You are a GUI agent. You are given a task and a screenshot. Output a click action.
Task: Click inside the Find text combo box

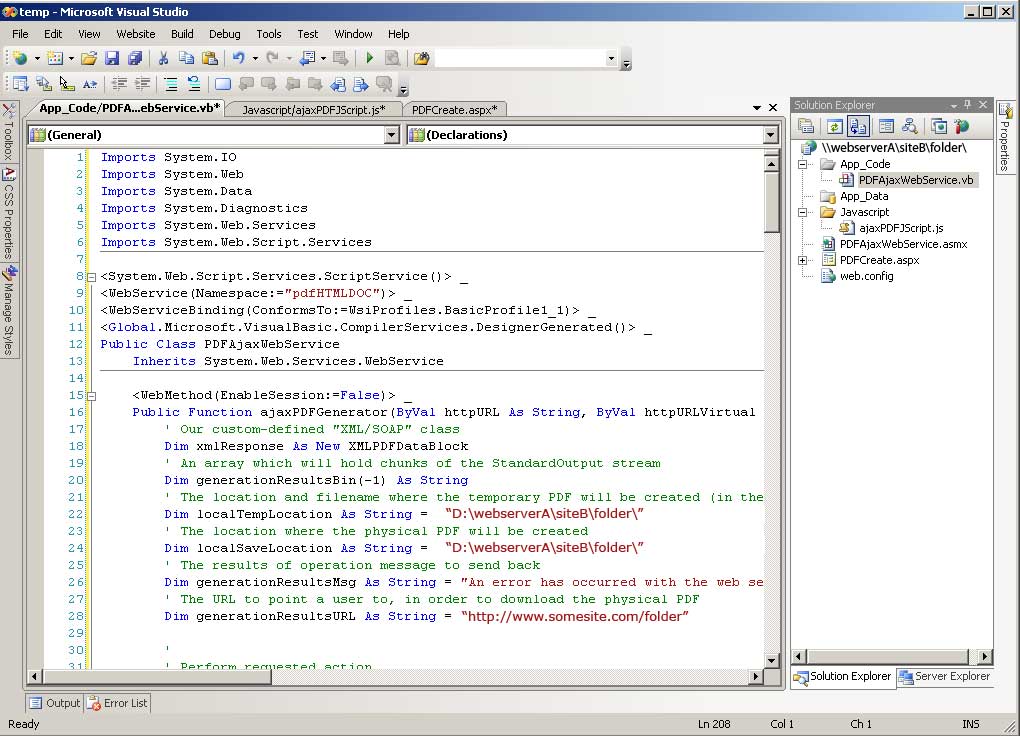click(x=520, y=59)
